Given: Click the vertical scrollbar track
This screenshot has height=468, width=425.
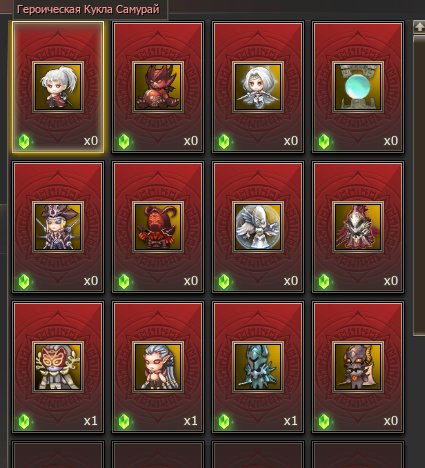Looking at the screenshot, I should pos(419,185).
